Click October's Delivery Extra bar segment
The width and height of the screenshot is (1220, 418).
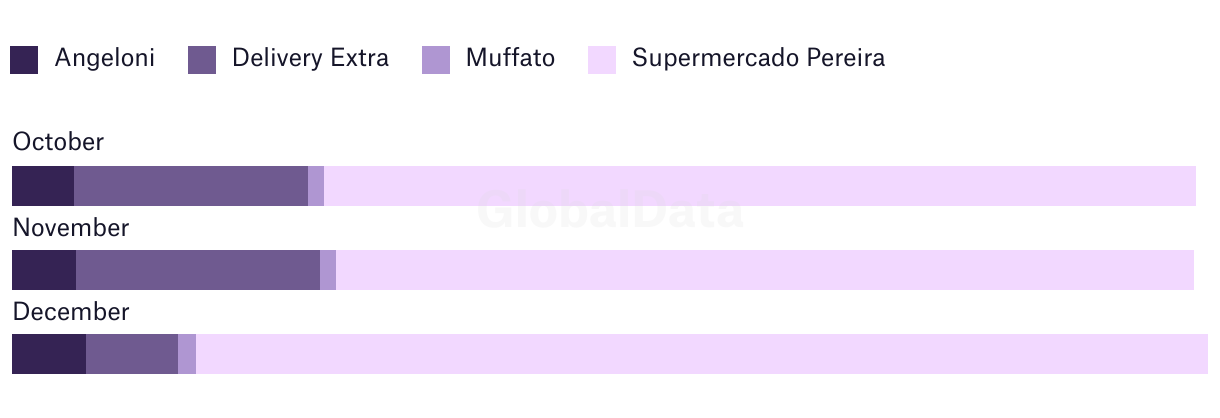(x=191, y=186)
